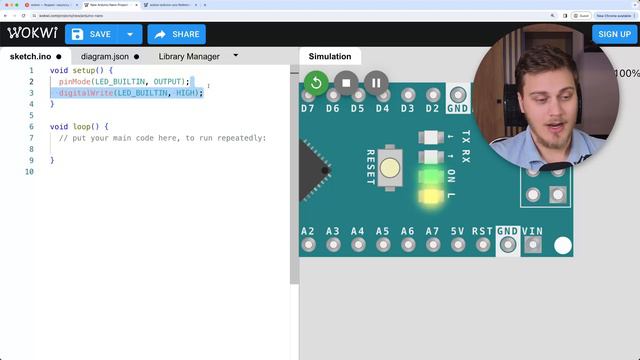Click the '// put your main code here' comment

click(162, 138)
